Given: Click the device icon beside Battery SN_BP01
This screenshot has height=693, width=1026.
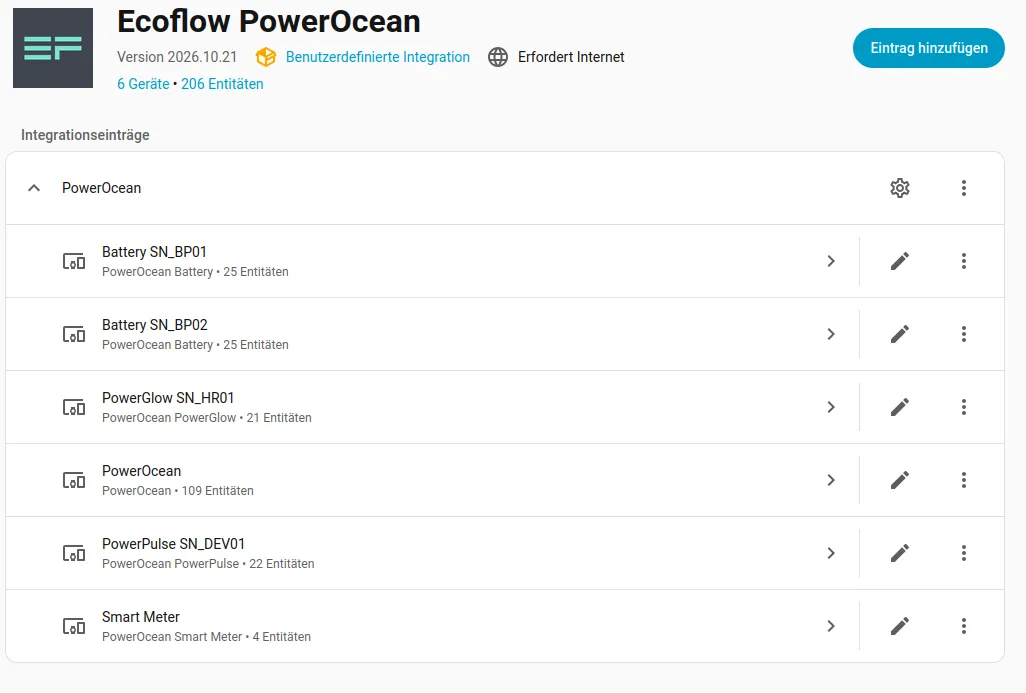Looking at the screenshot, I should (x=74, y=261).
